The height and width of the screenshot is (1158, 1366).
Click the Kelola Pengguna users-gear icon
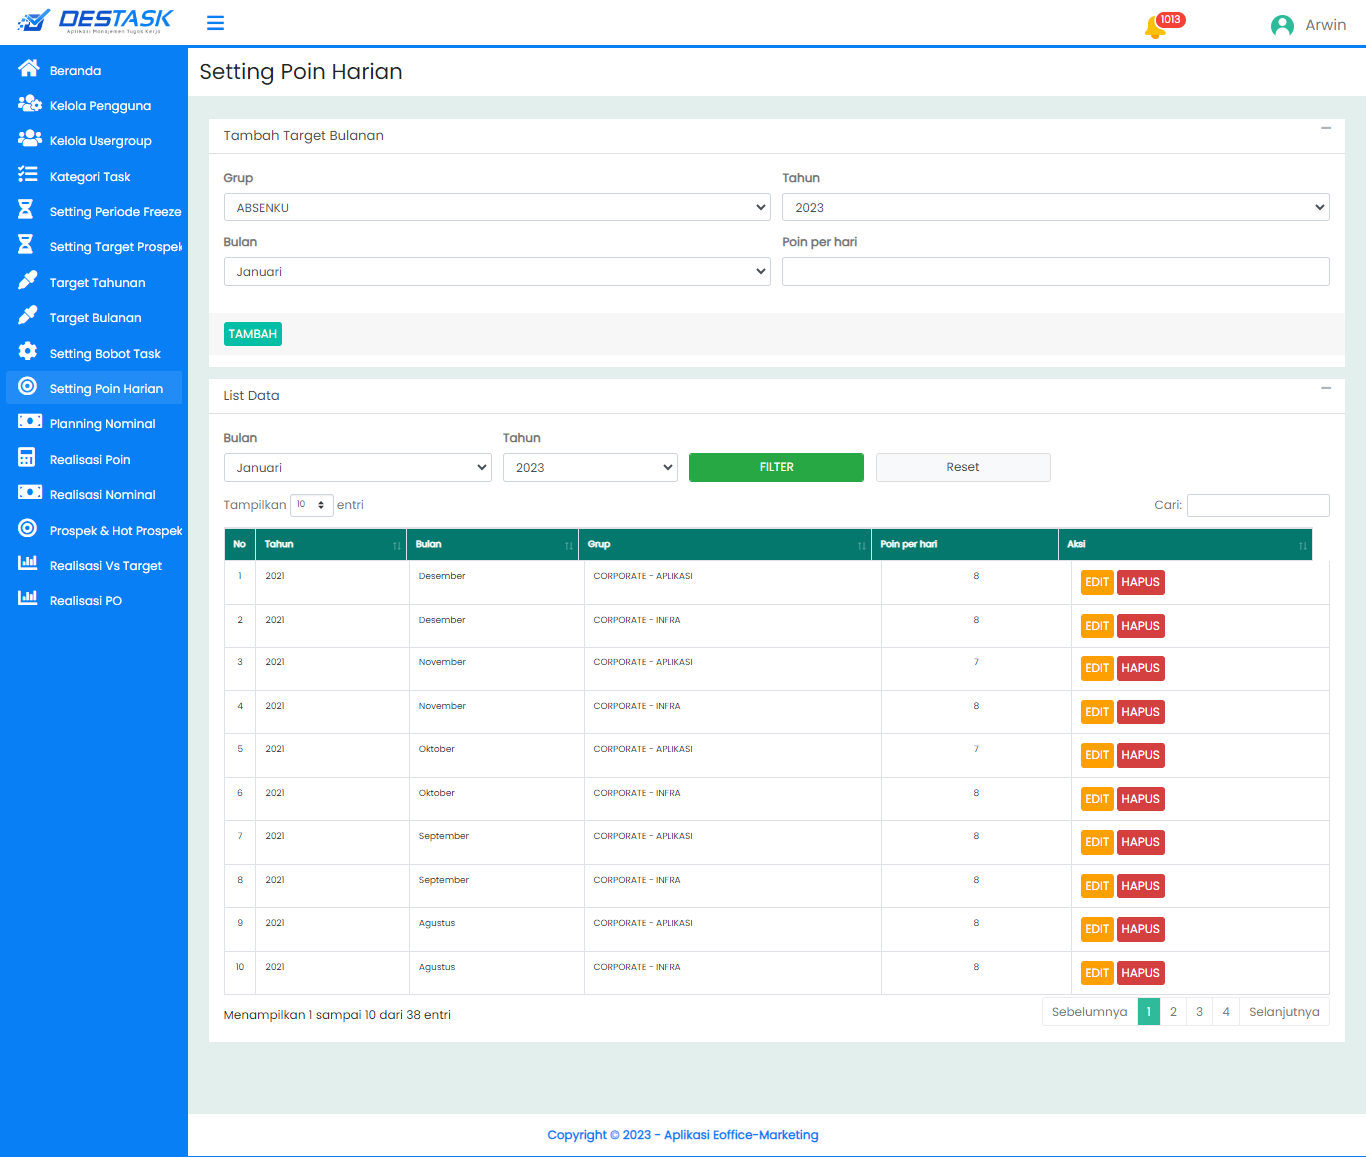pyautogui.click(x=29, y=104)
